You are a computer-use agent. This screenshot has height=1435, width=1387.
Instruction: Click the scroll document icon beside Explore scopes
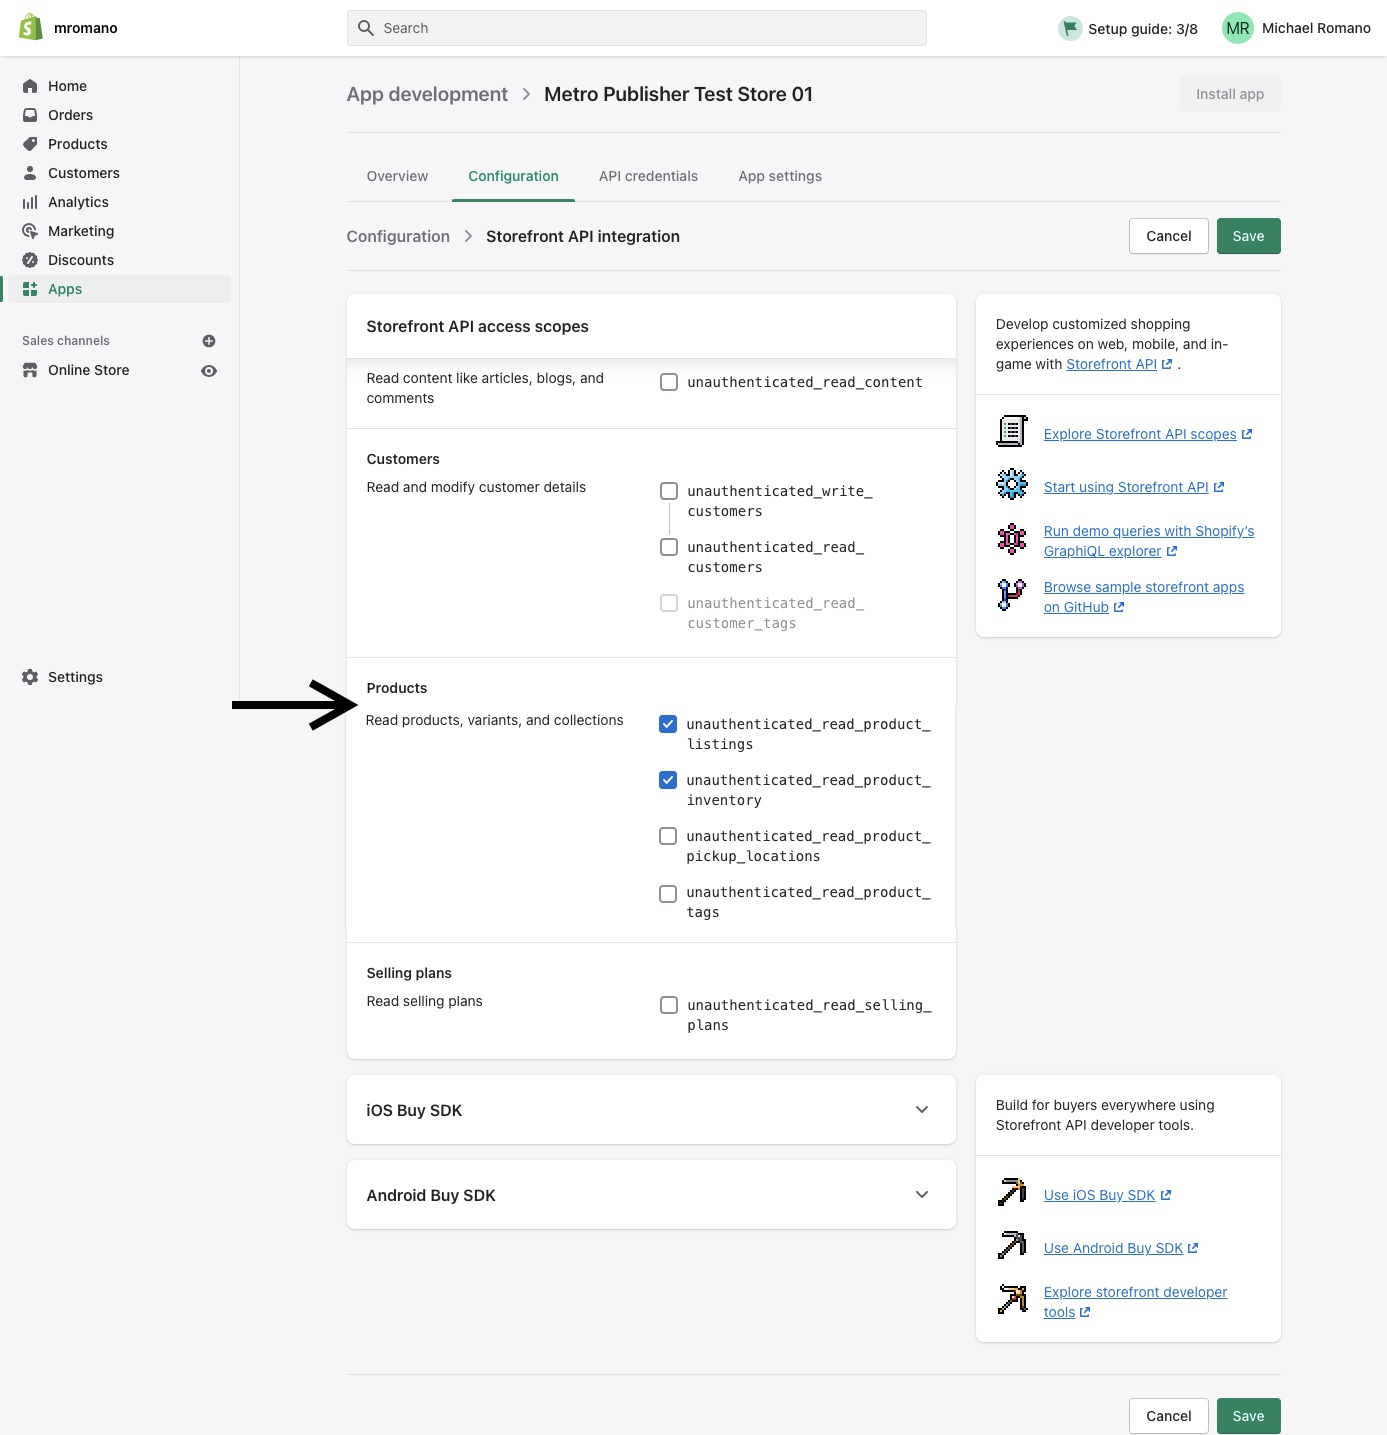pos(1012,431)
